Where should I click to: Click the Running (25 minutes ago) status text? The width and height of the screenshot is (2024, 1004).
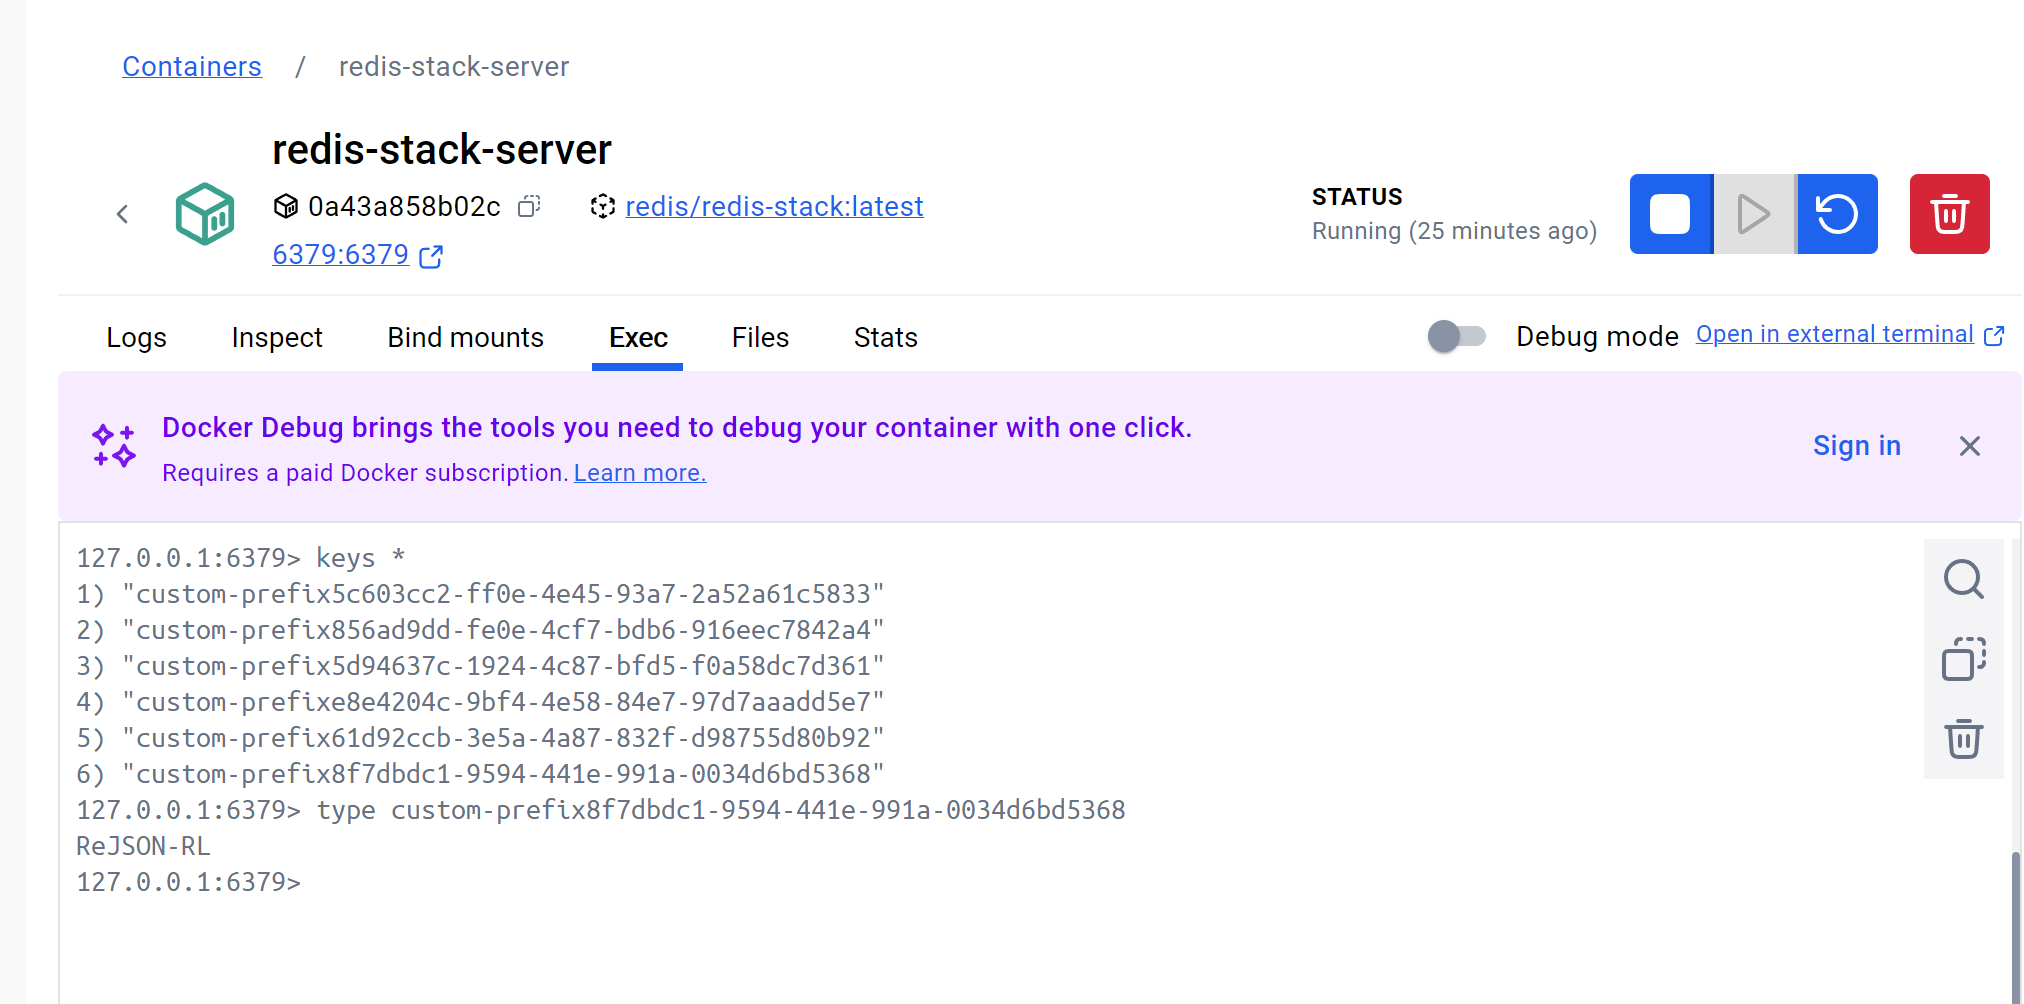click(1454, 231)
